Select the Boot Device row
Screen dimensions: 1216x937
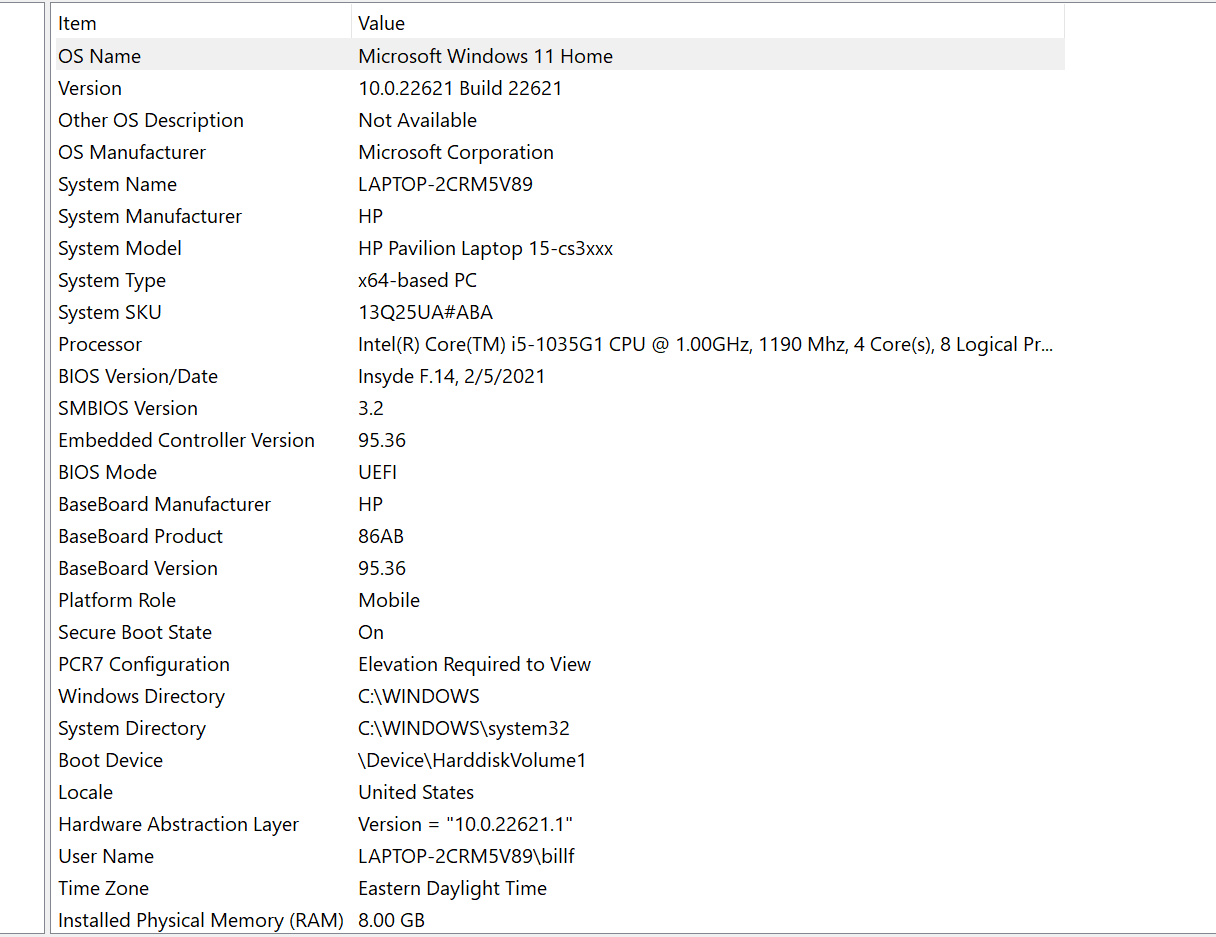coord(300,759)
